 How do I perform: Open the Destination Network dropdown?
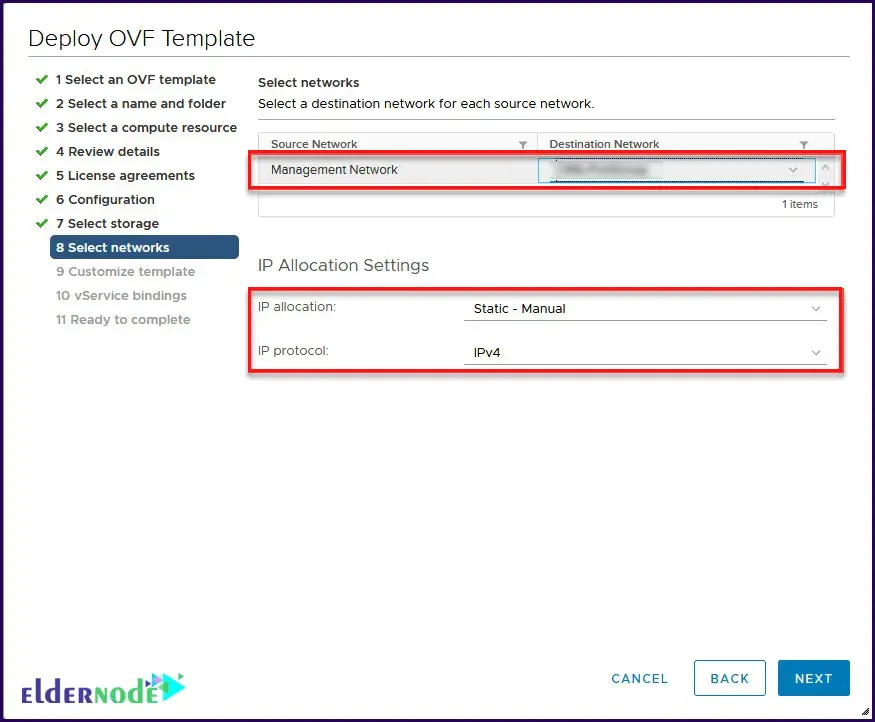point(677,170)
